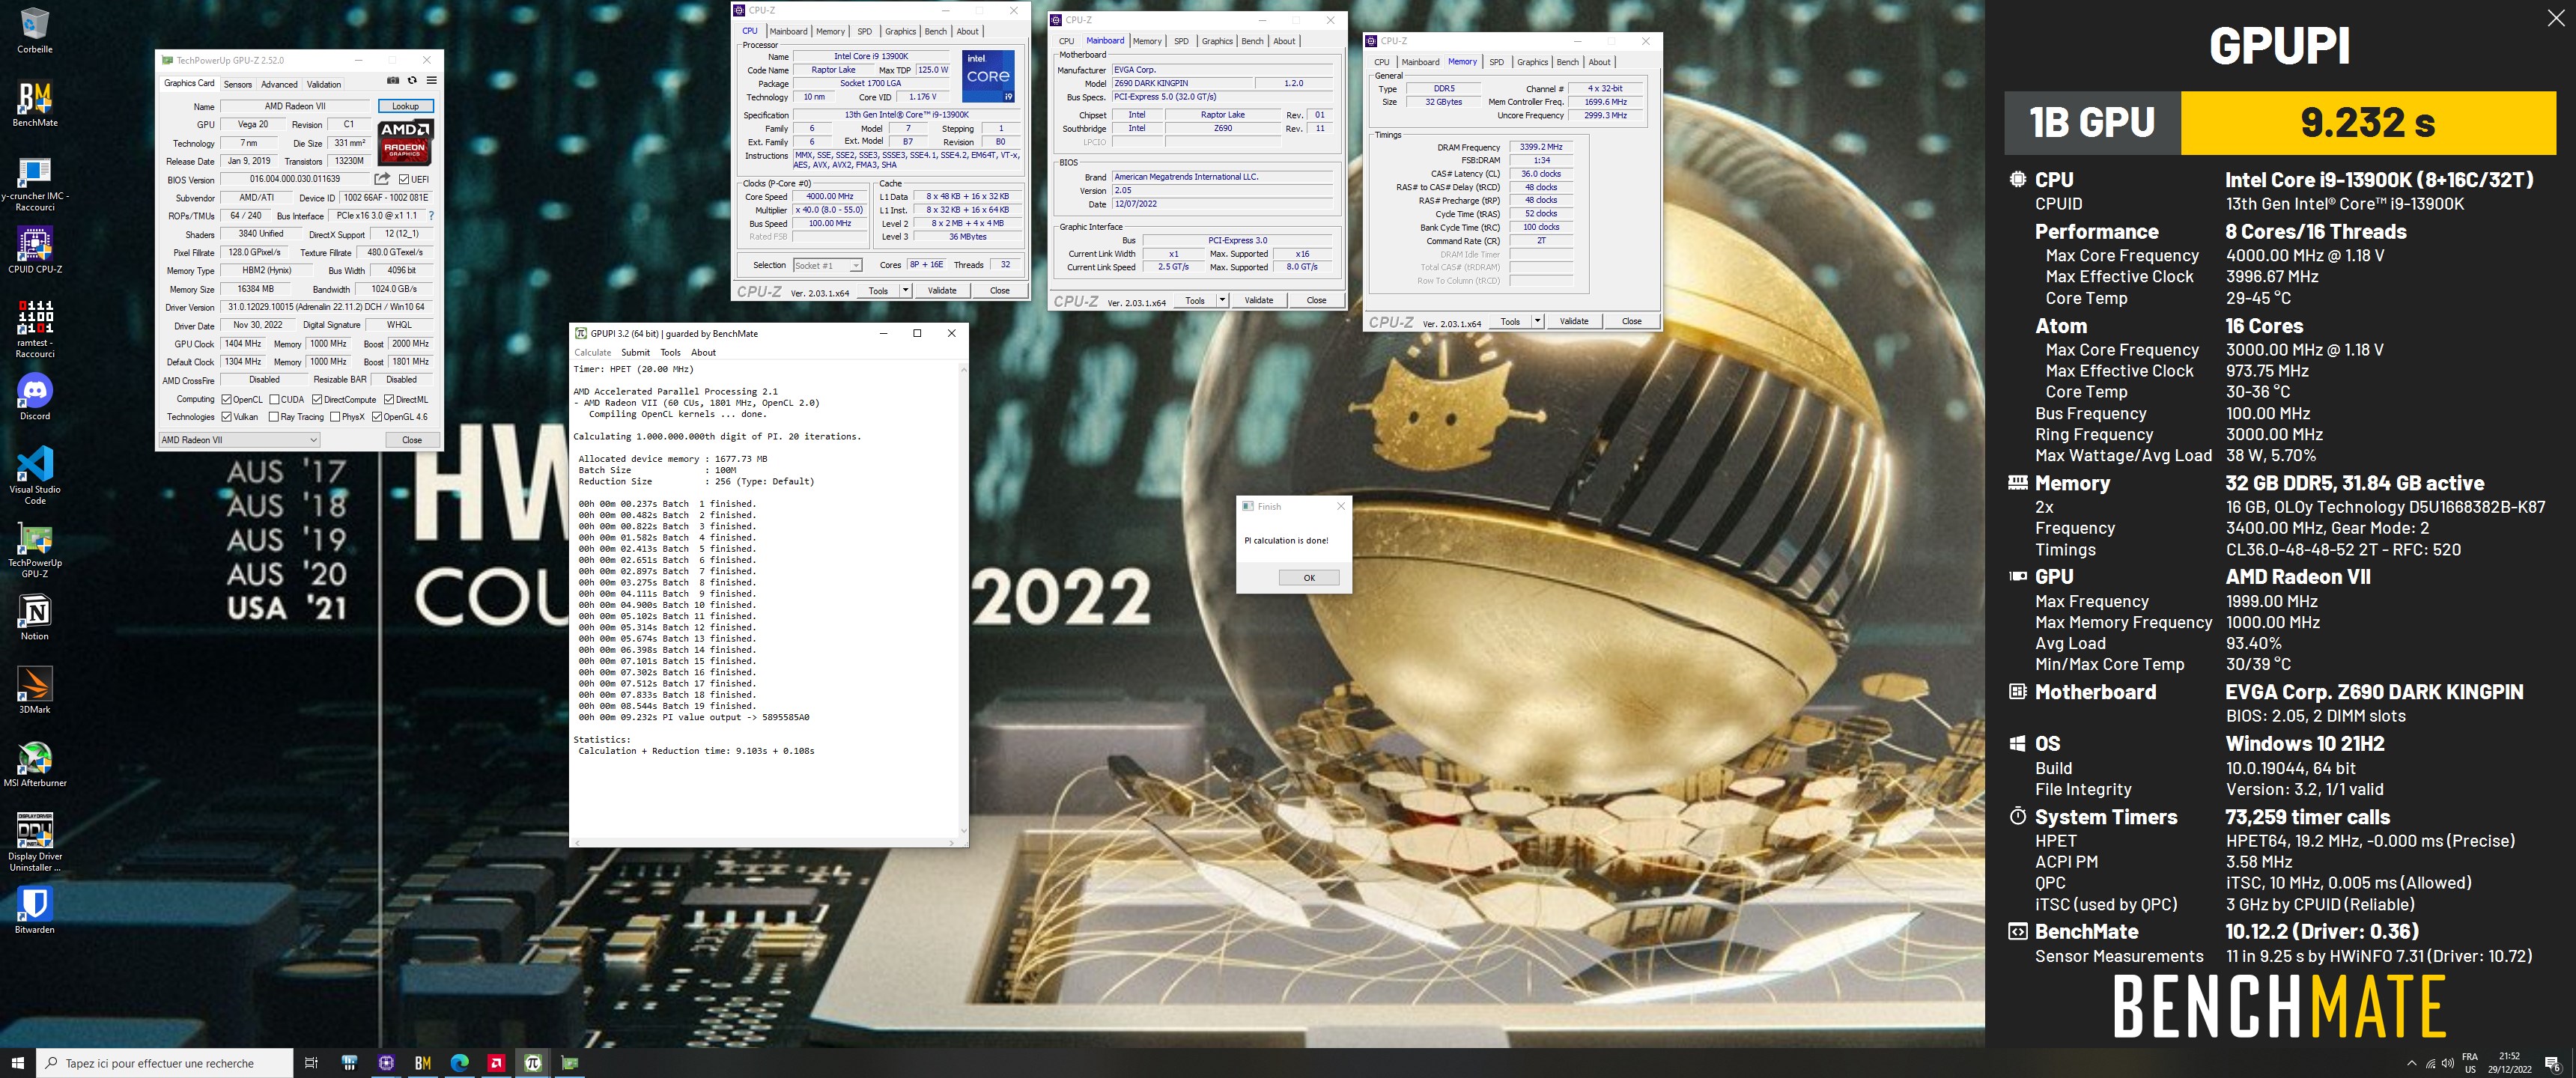Toggle the Vulkan checkbox
This screenshot has height=1078, width=2576.
pos(227,417)
